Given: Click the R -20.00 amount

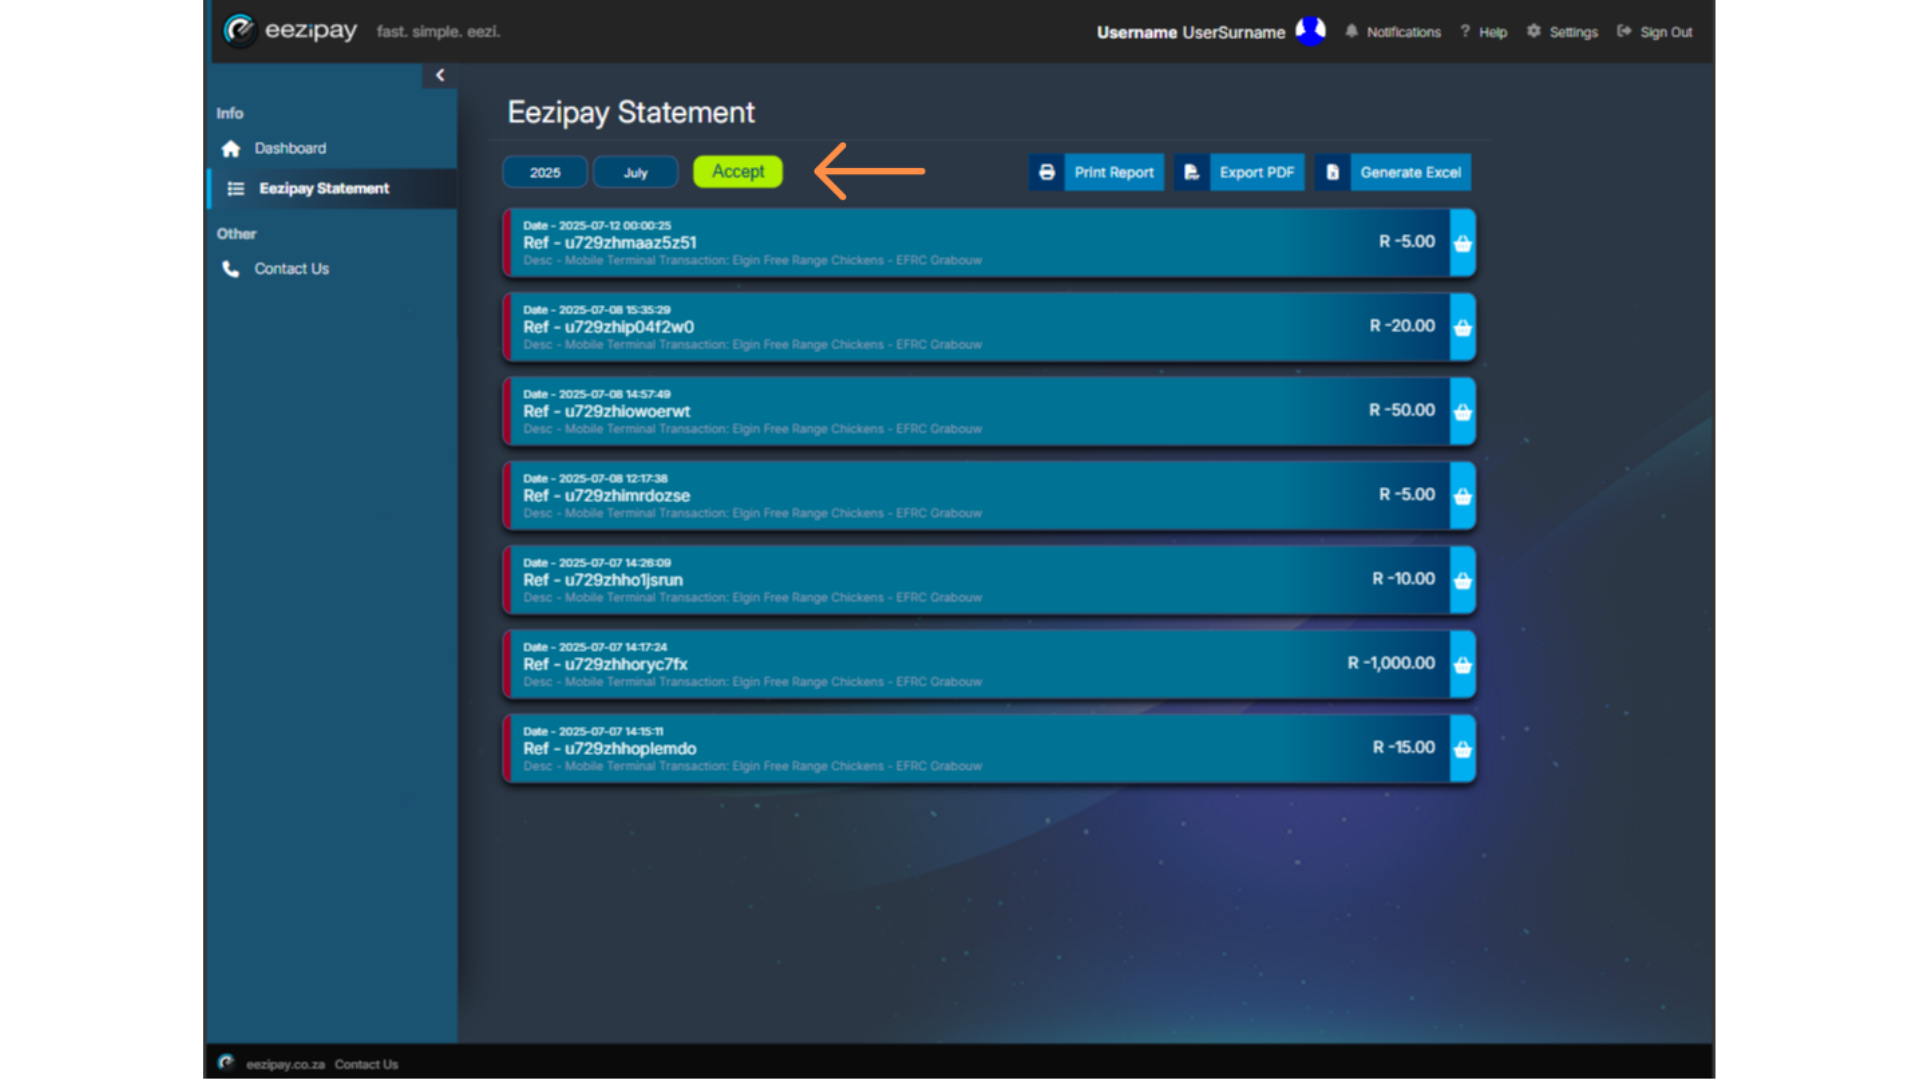Looking at the screenshot, I should (1402, 326).
